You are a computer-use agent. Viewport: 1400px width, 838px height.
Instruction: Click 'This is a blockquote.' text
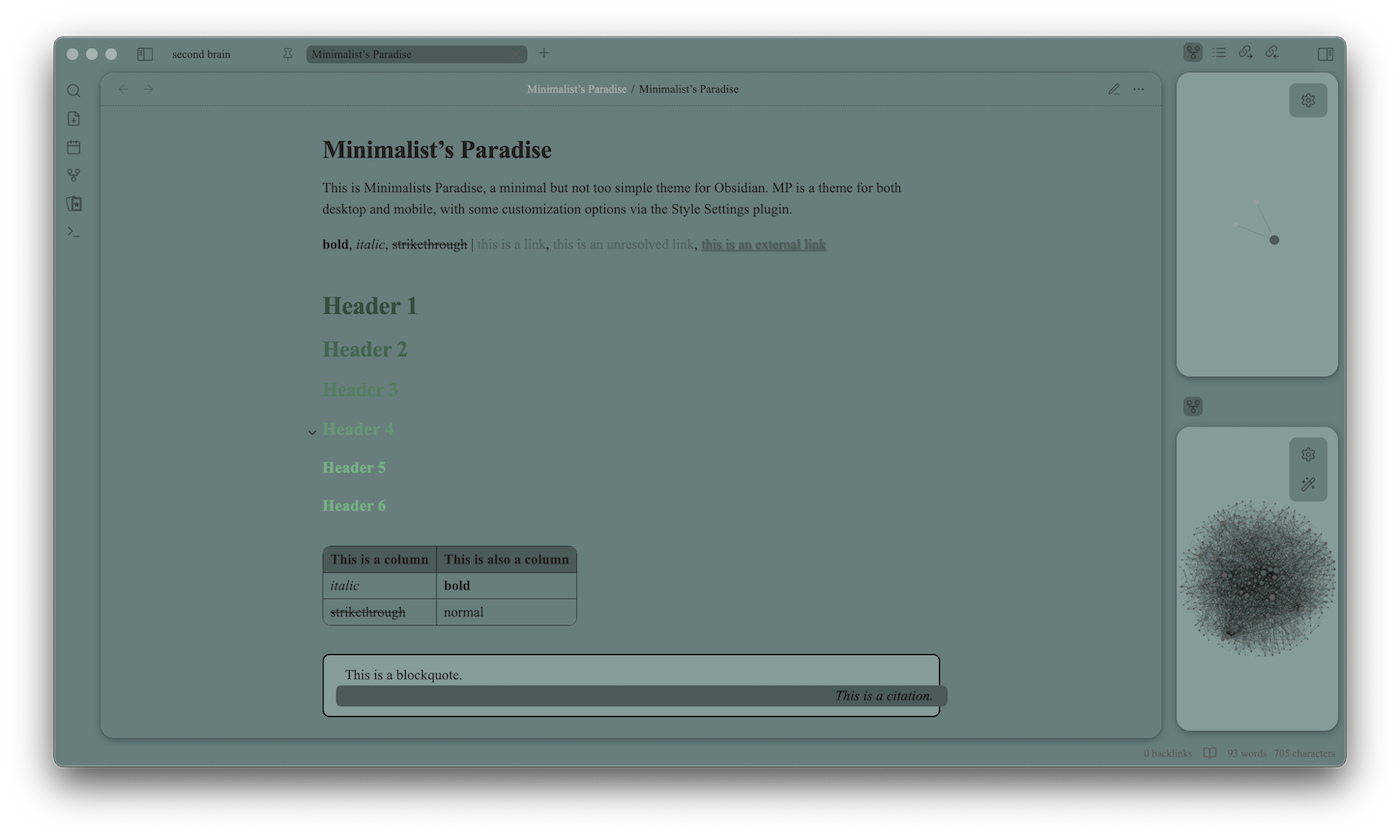[403, 675]
